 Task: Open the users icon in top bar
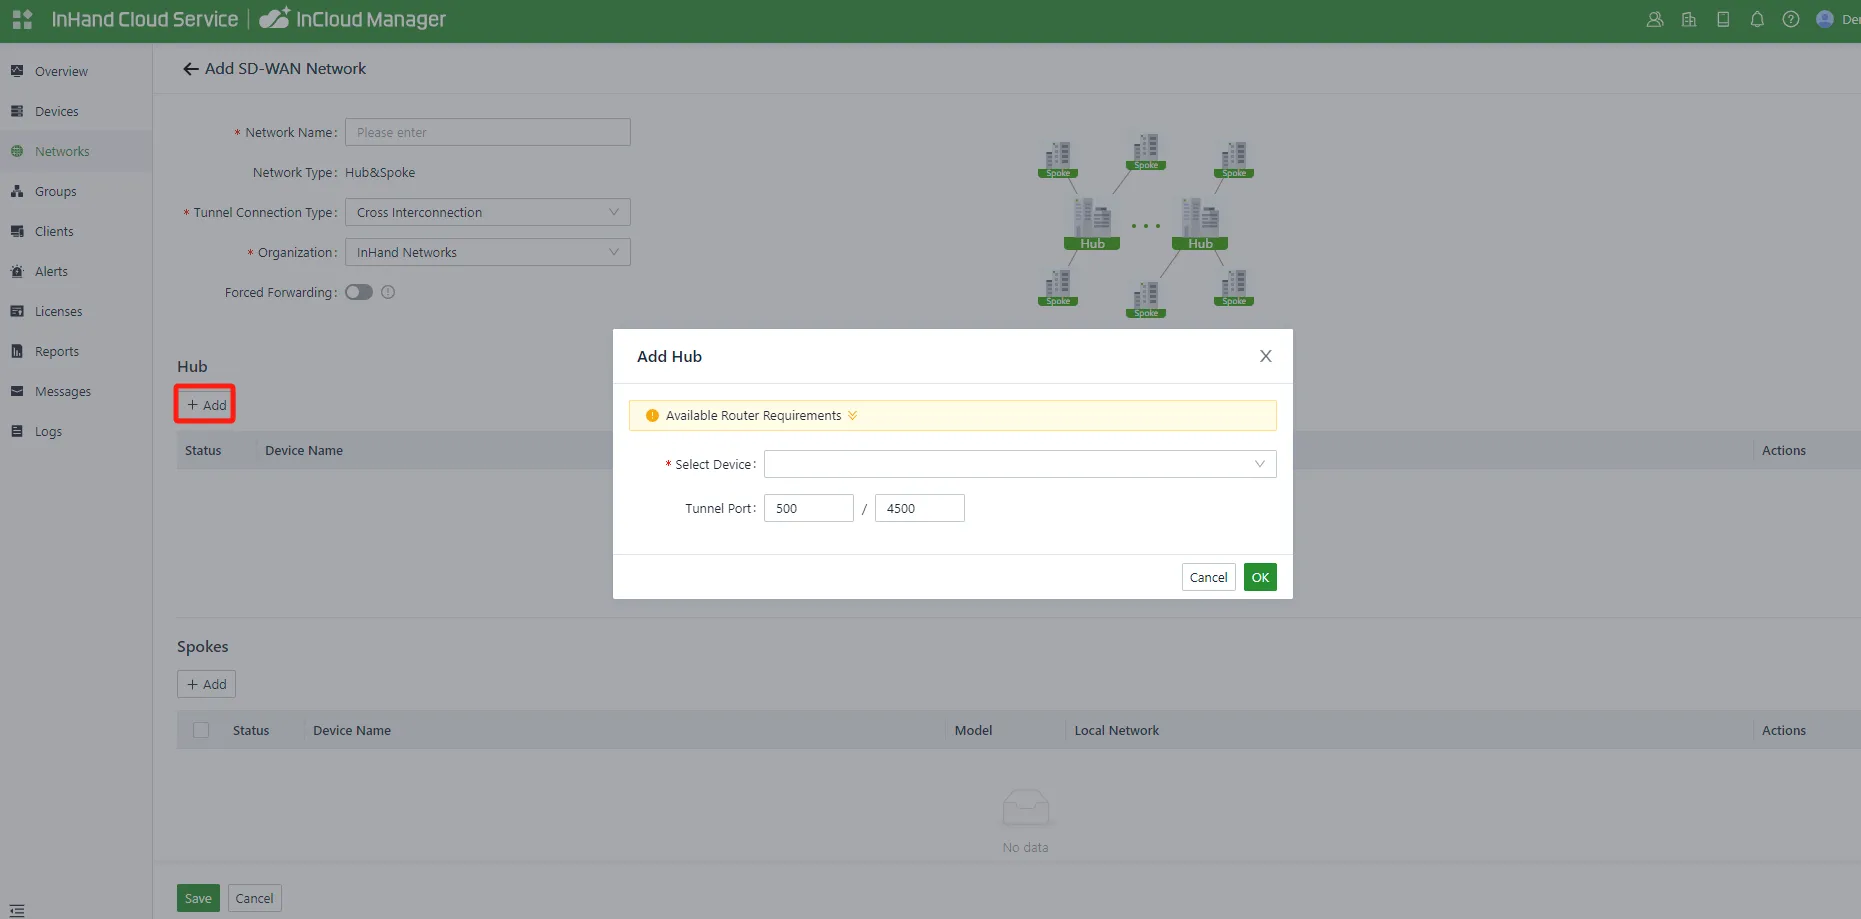point(1655,19)
